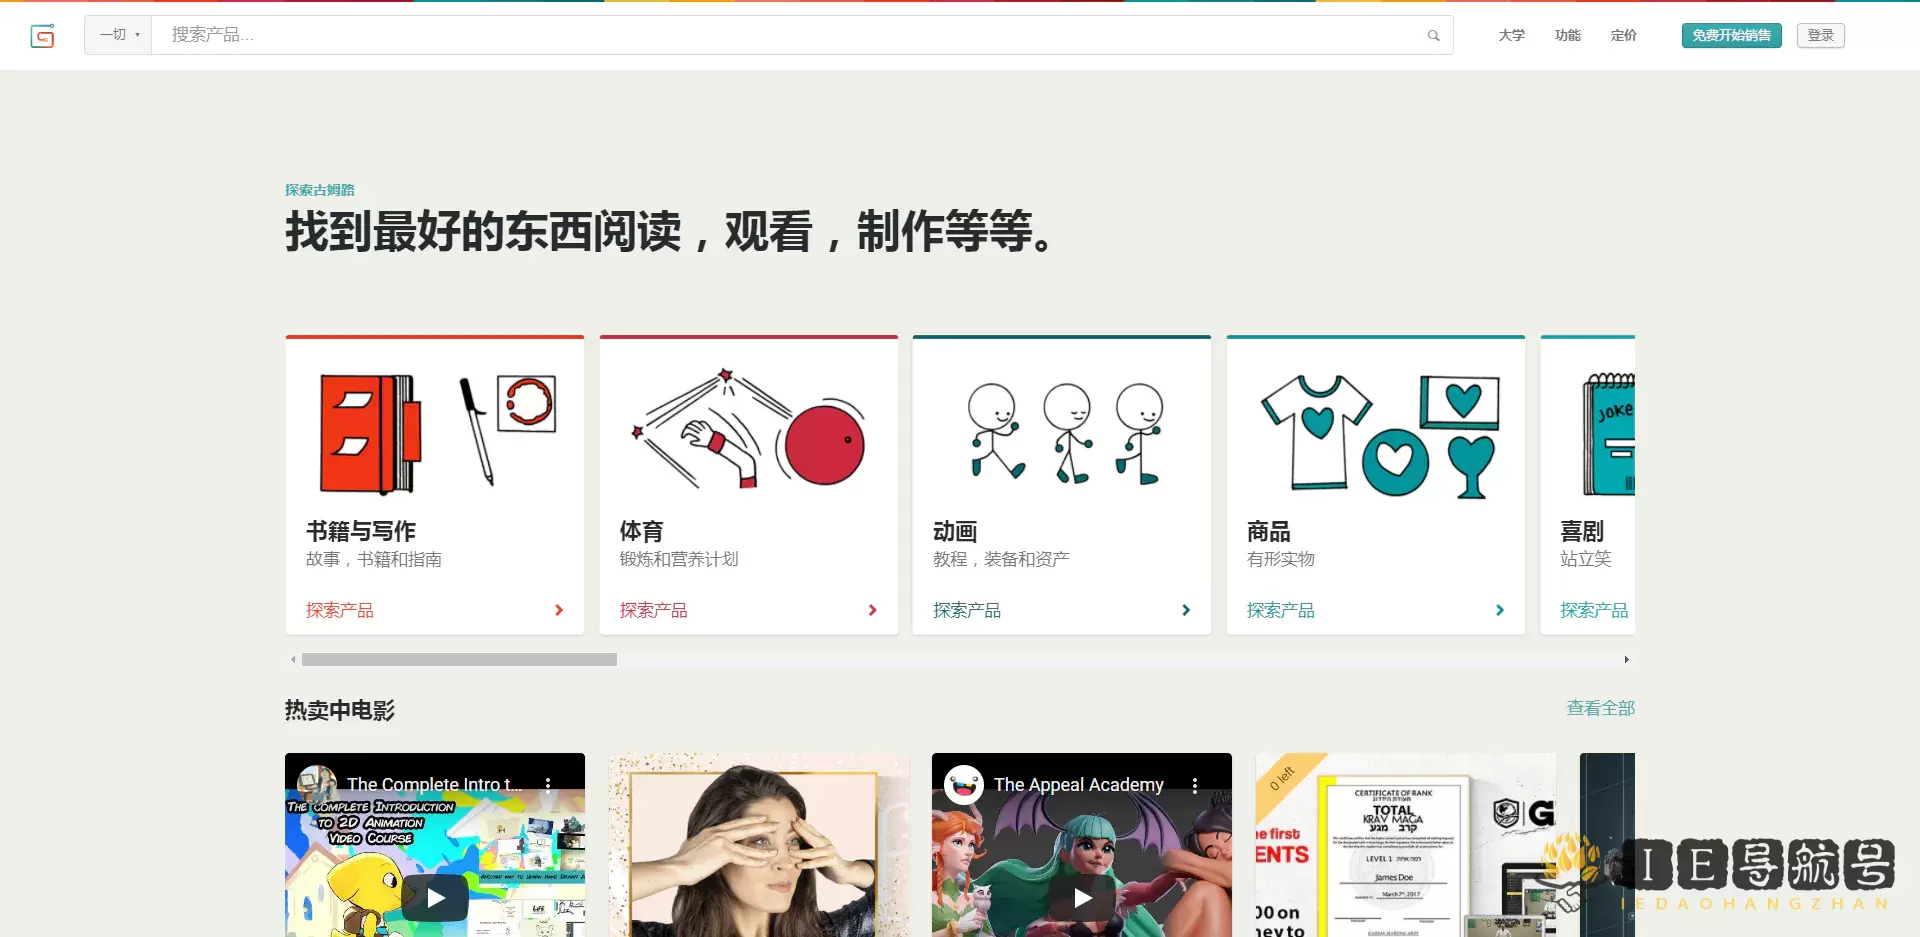Open the 定价 page from the top navigation

(x=1623, y=35)
